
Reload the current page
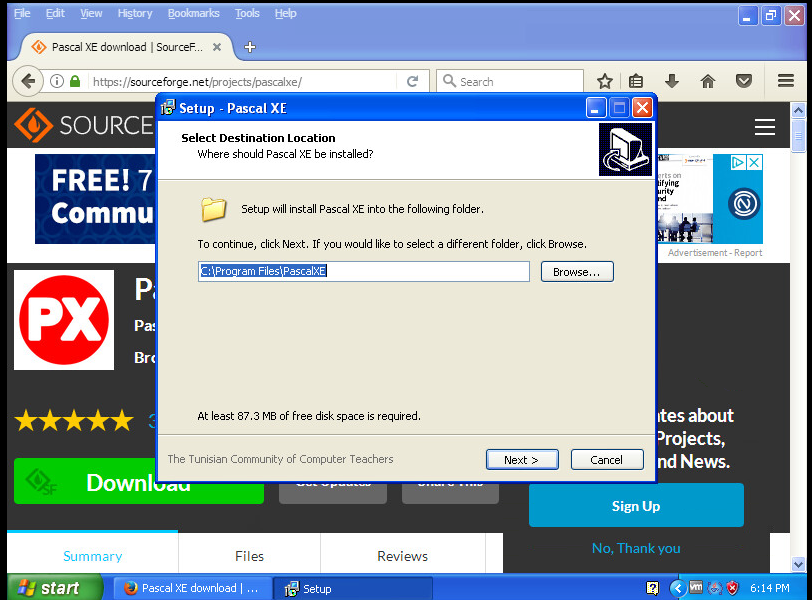[x=413, y=81]
